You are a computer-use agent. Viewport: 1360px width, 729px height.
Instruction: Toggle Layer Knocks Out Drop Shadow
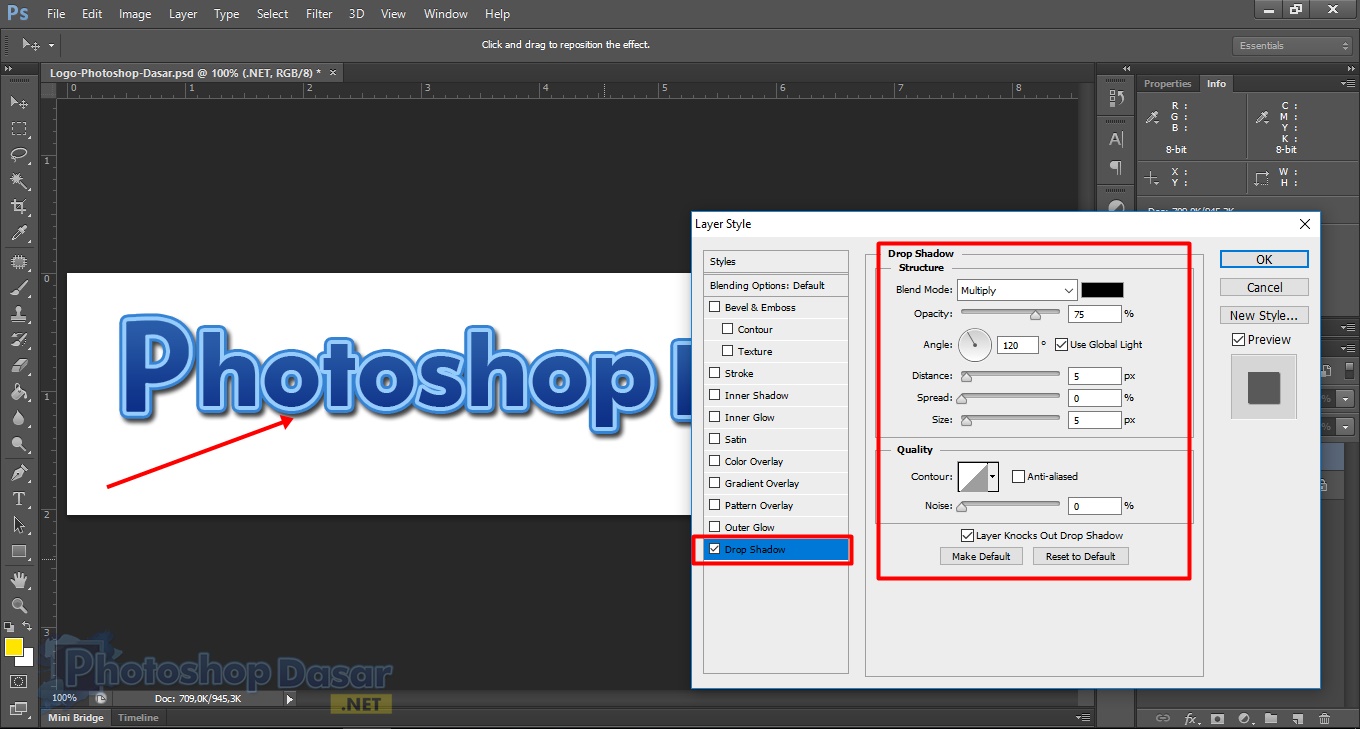pos(967,536)
